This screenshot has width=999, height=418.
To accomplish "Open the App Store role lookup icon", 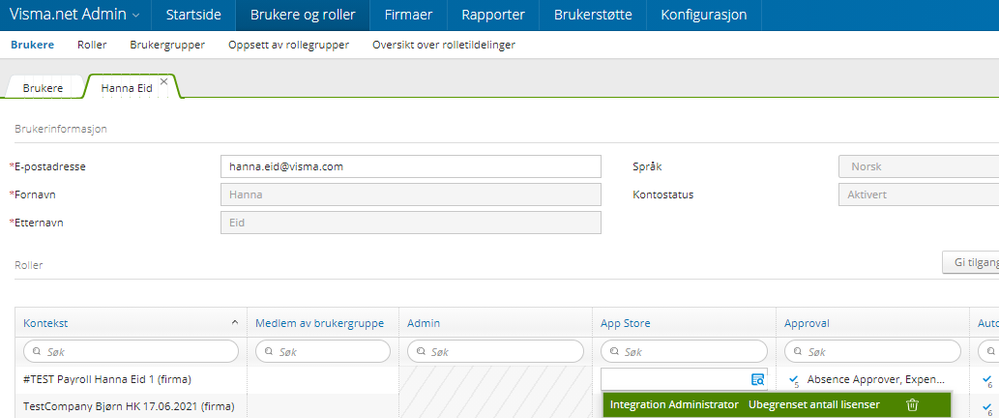I will (758, 380).
